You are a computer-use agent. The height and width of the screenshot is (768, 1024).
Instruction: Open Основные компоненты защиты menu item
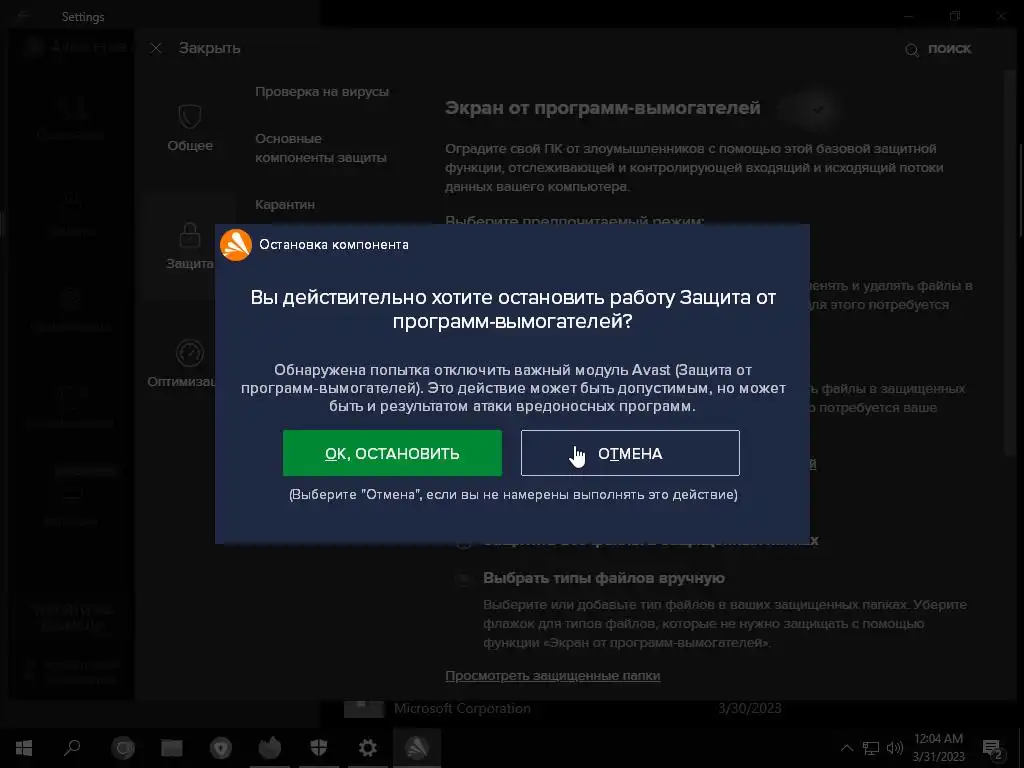coord(321,148)
